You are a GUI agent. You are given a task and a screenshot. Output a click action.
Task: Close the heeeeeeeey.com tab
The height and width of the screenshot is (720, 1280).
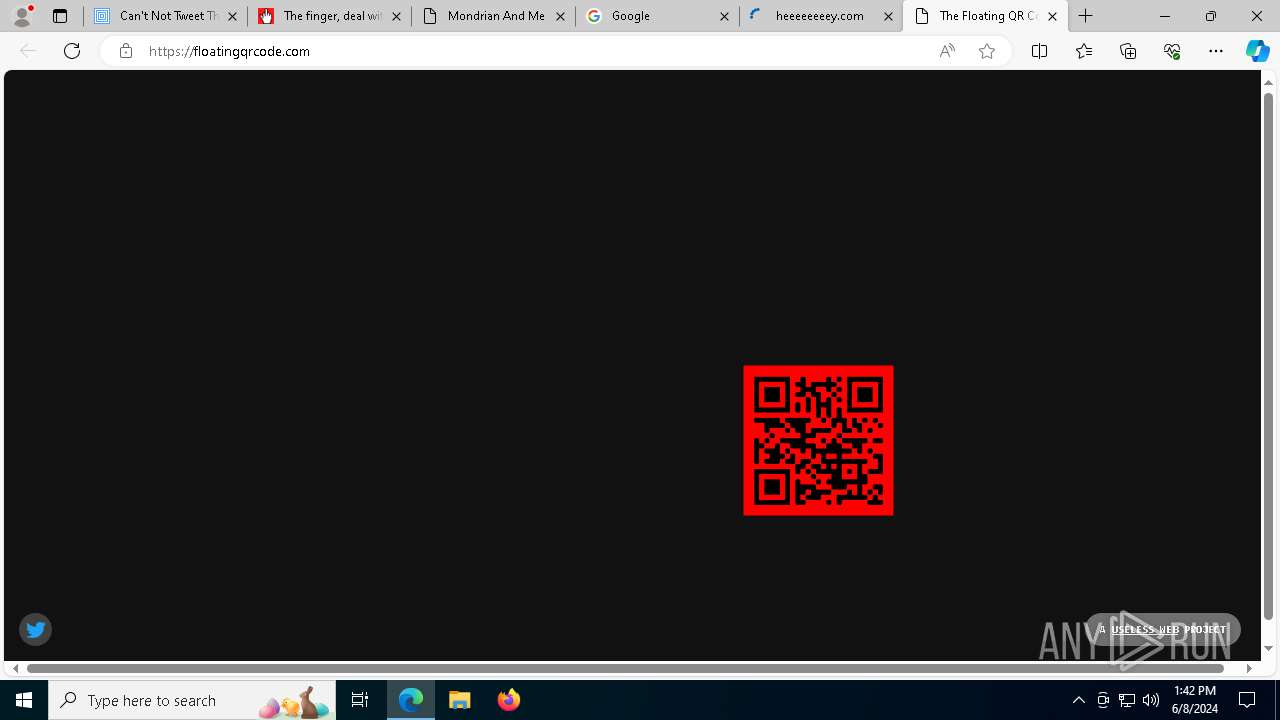click(888, 16)
